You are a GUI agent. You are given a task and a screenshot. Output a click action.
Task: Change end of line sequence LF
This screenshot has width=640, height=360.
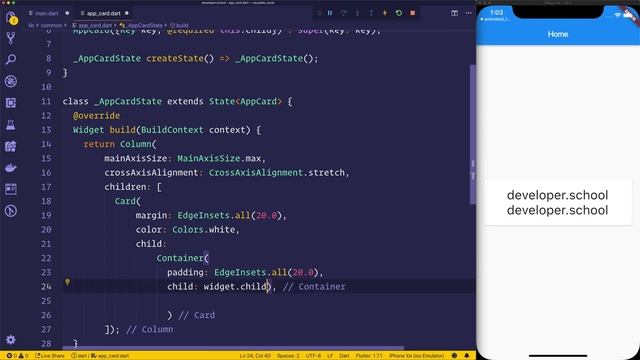click(x=330, y=356)
